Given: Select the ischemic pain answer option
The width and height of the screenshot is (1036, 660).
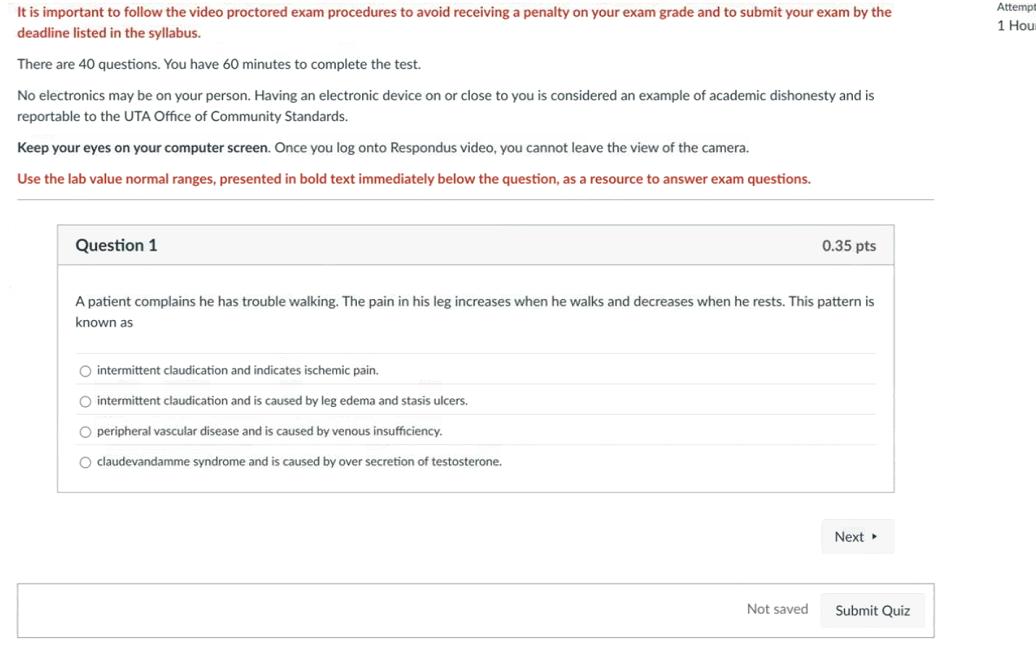Looking at the screenshot, I should coord(86,371).
